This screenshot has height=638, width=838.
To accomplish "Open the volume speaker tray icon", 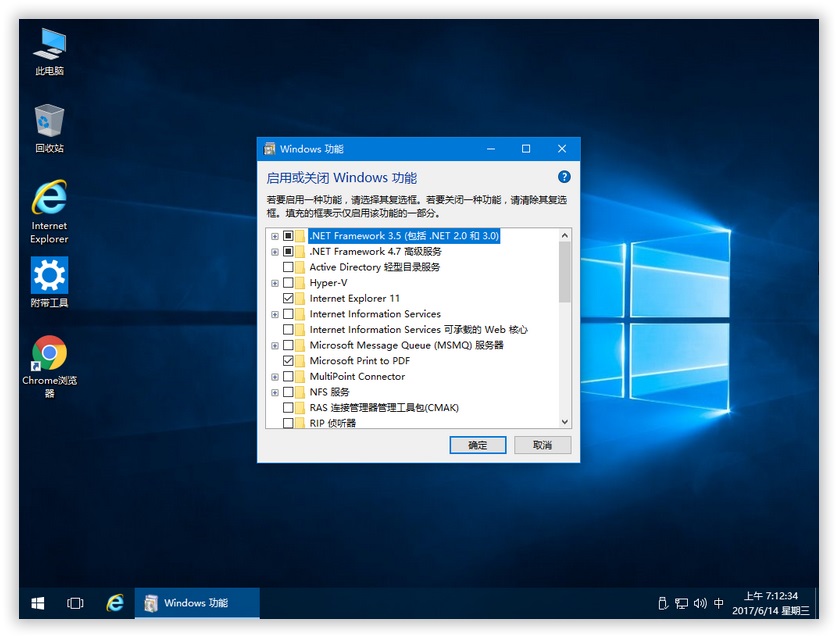I will click(x=700, y=603).
